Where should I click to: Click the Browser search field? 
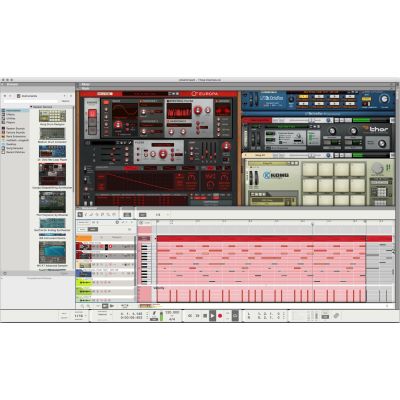(x=31, y=101)
